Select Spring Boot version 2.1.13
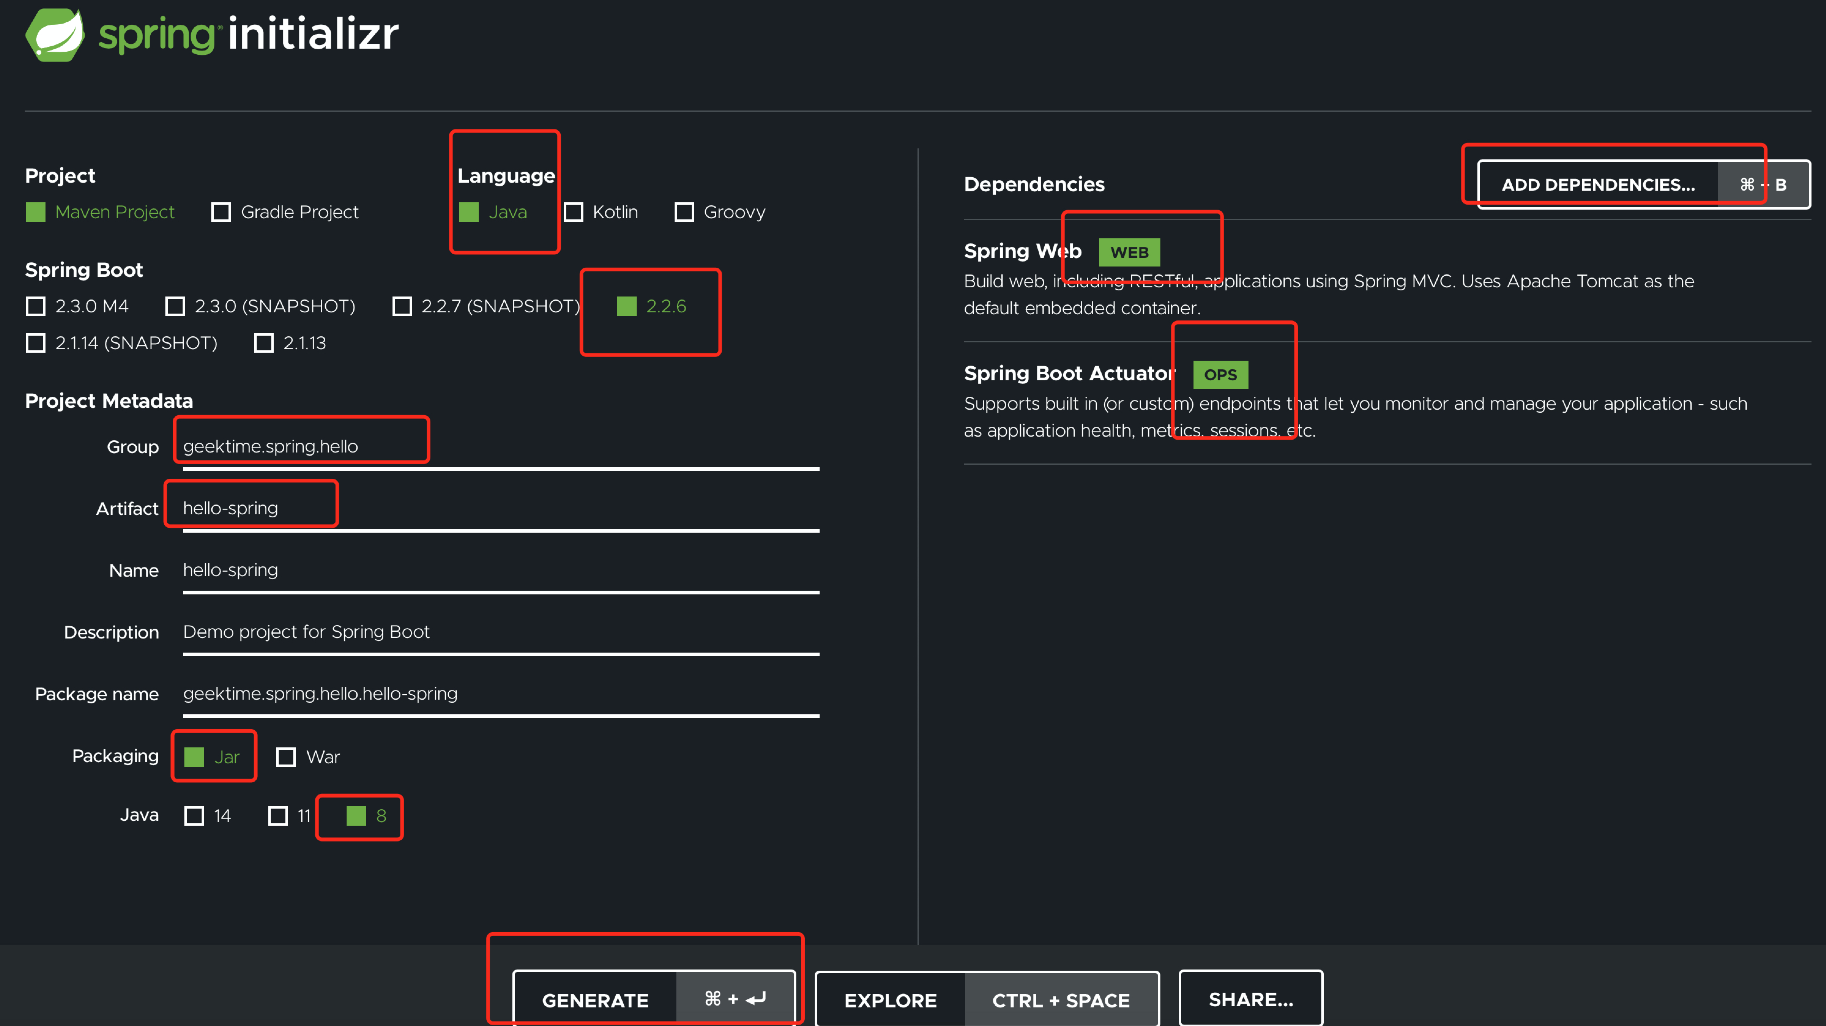Screen dimensions: 1826x1026 [x=290, y=343]
